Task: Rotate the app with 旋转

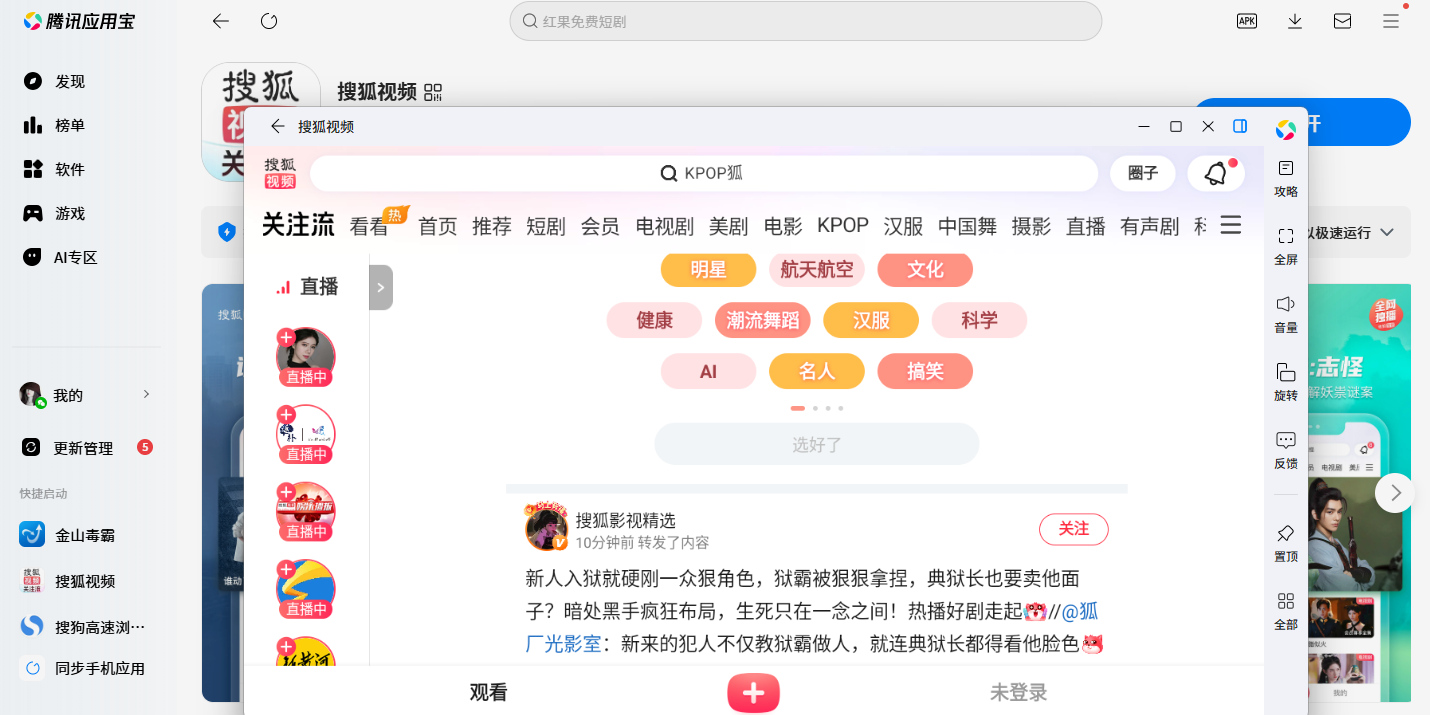Action: coord(1286,382)
